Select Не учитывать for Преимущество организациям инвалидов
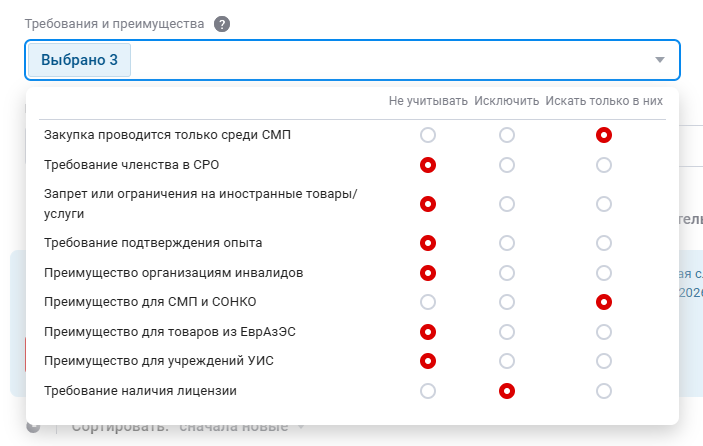Screen dimensions: 703x446 coord(428,273)
